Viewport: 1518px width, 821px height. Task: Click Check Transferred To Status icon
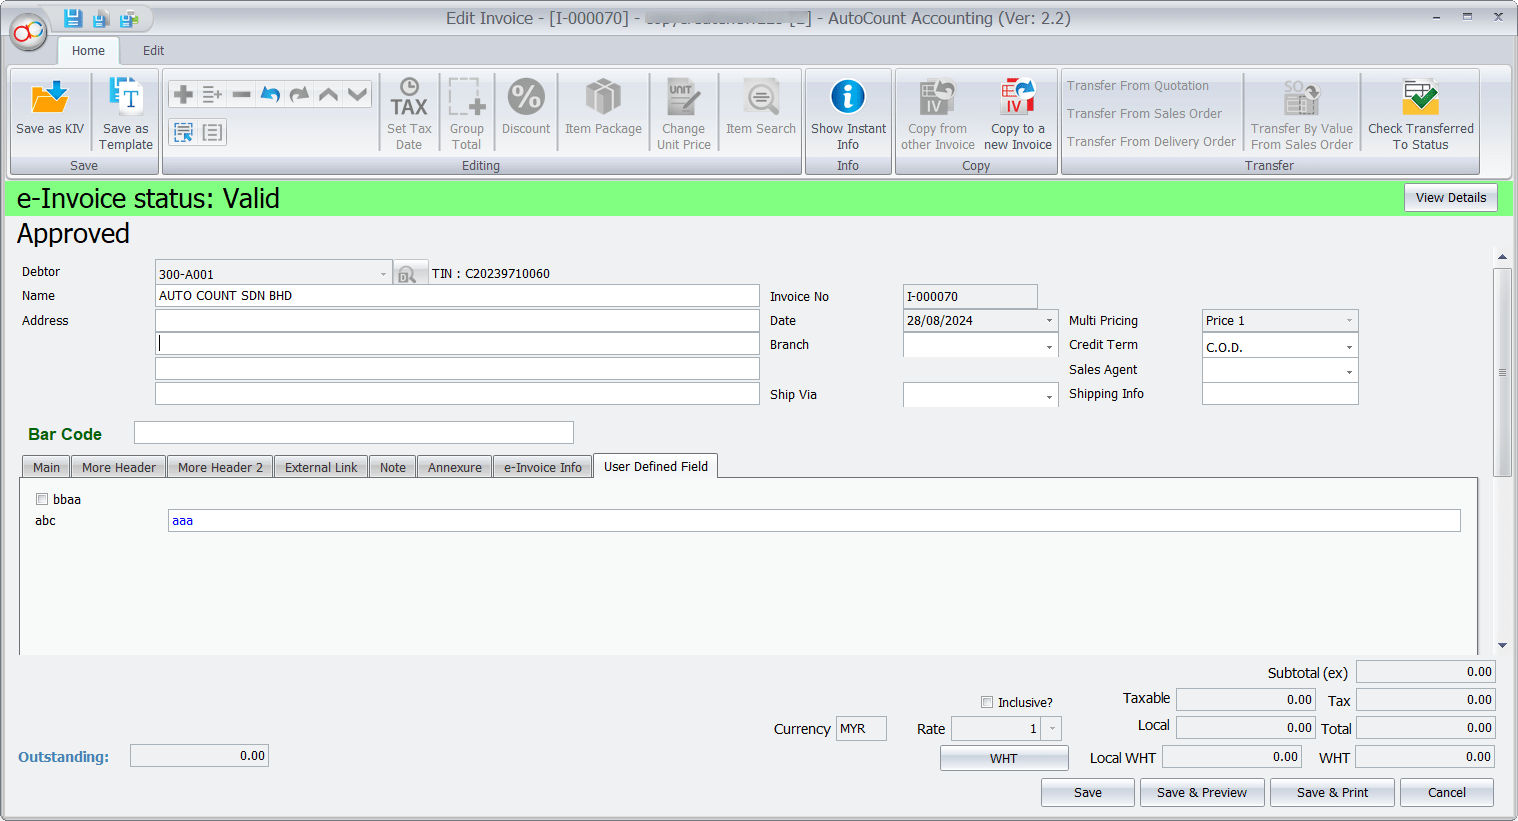tap(1420, 97)
